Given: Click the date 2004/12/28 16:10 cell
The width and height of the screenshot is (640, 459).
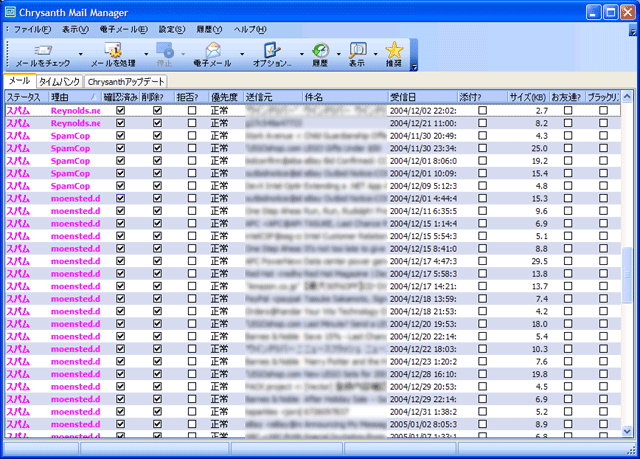Looking at the screenshot, I should pyautogui.click(x=423, y=374).
